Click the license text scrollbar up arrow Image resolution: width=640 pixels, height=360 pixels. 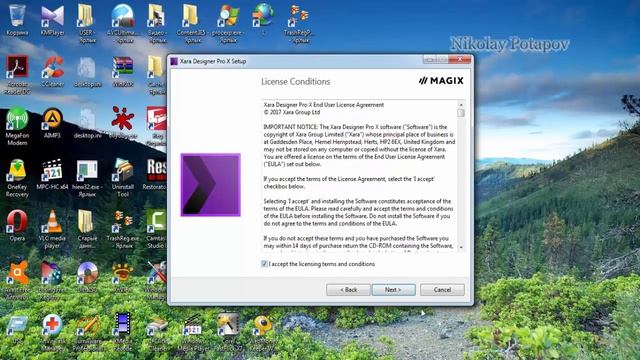[461, 104]
